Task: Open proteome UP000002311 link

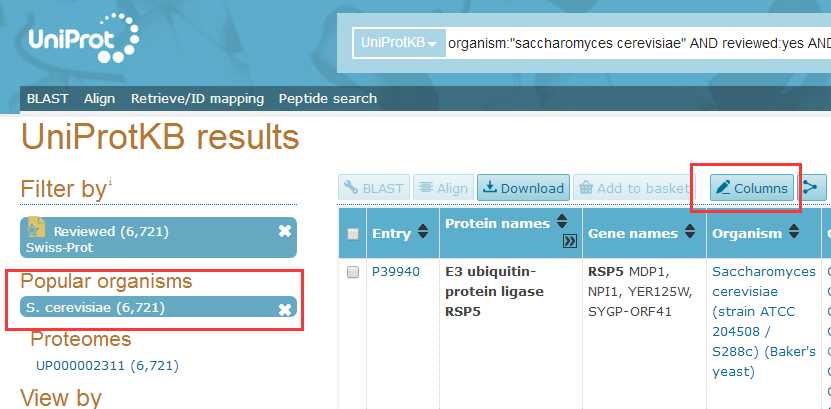Action: tap(107, 366)
